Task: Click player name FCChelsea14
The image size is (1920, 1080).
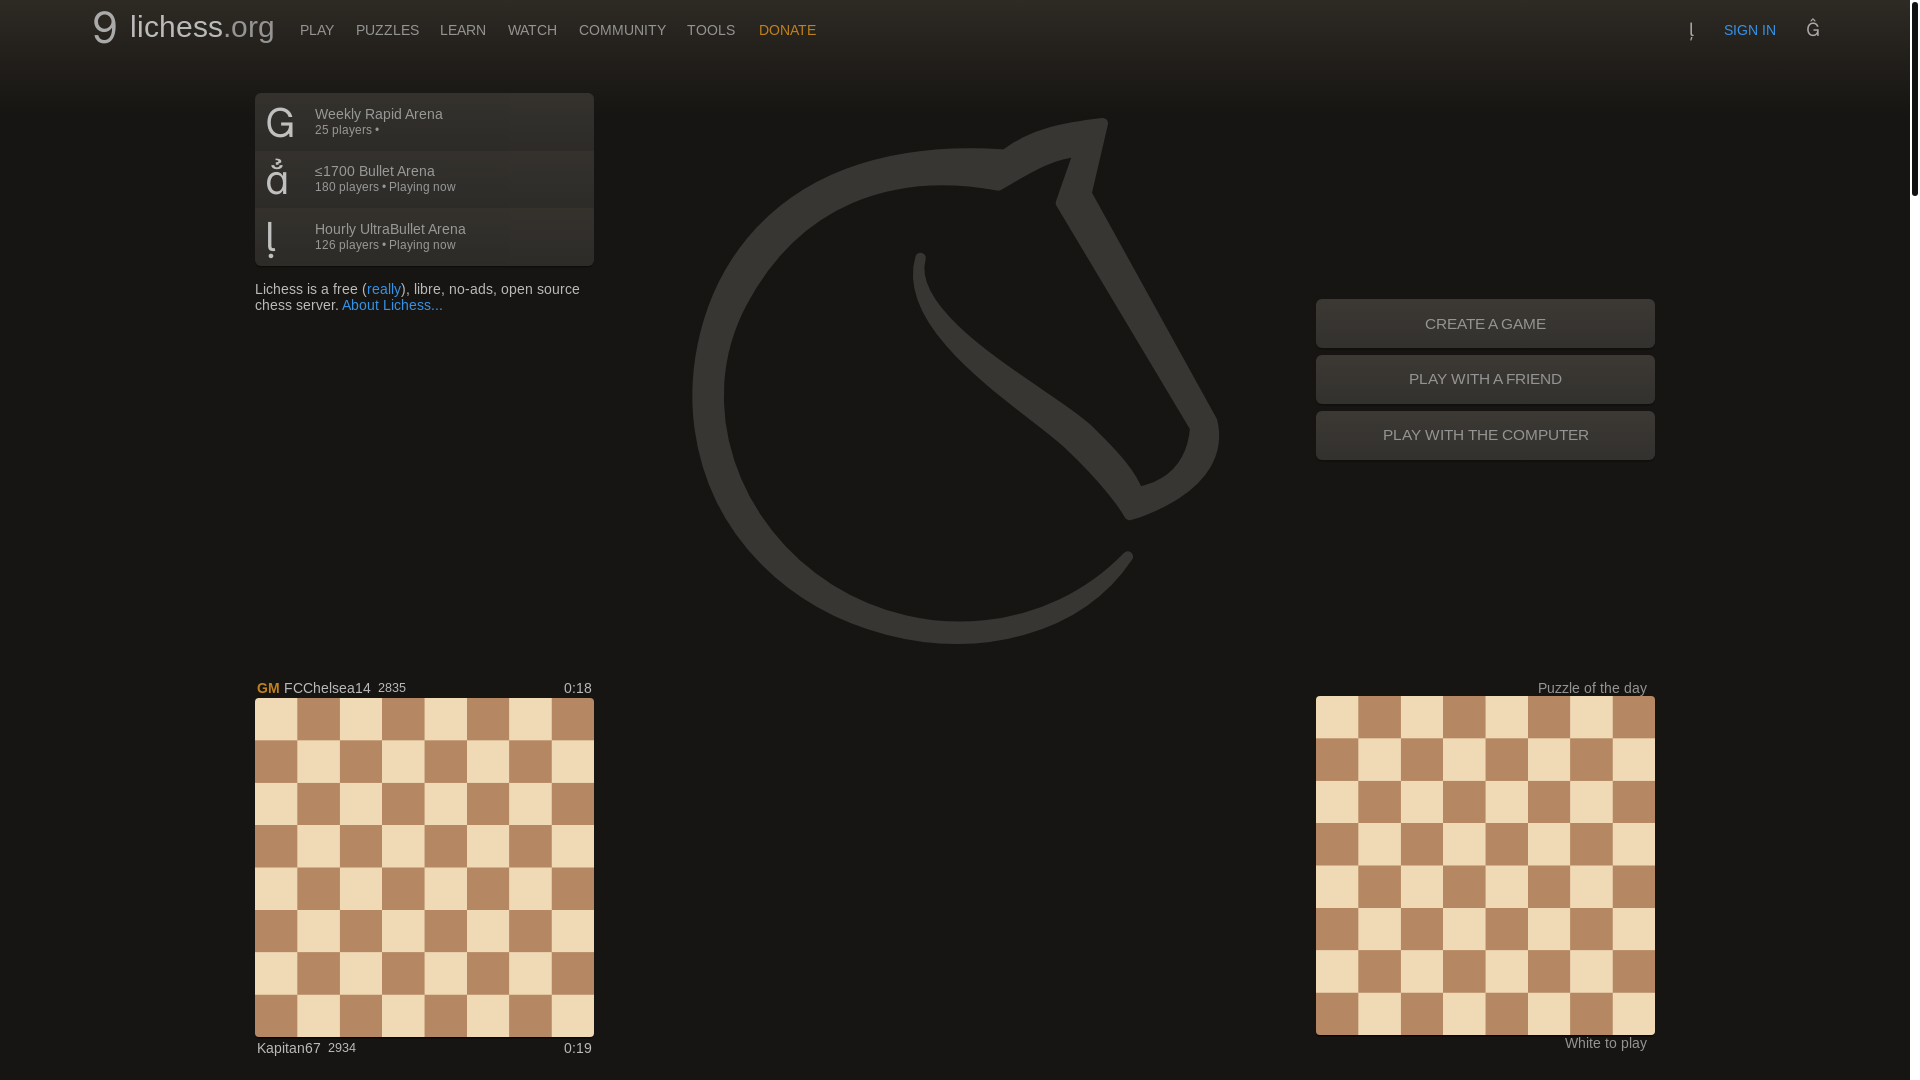Action: tap(327, 688)
